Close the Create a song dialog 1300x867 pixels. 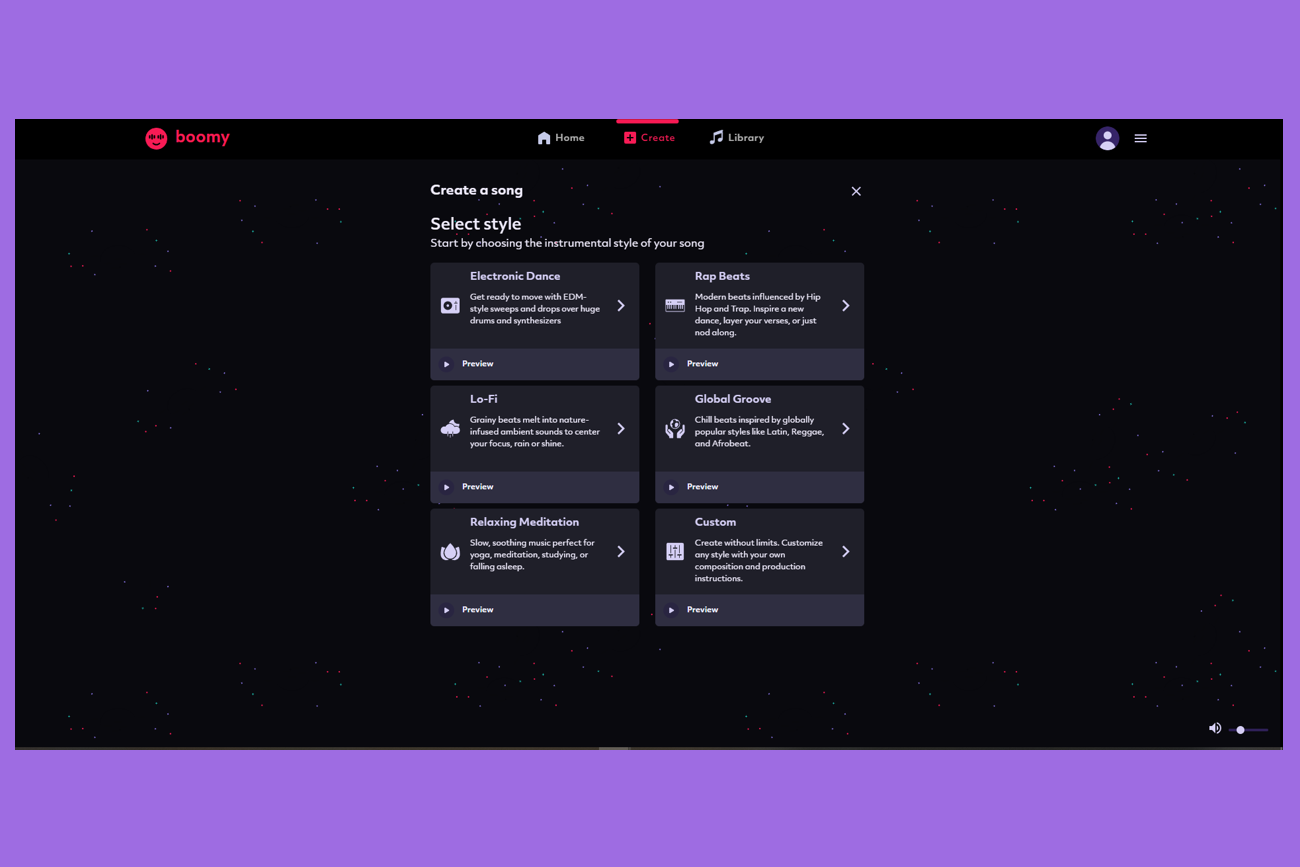click(x=856, y=191)
